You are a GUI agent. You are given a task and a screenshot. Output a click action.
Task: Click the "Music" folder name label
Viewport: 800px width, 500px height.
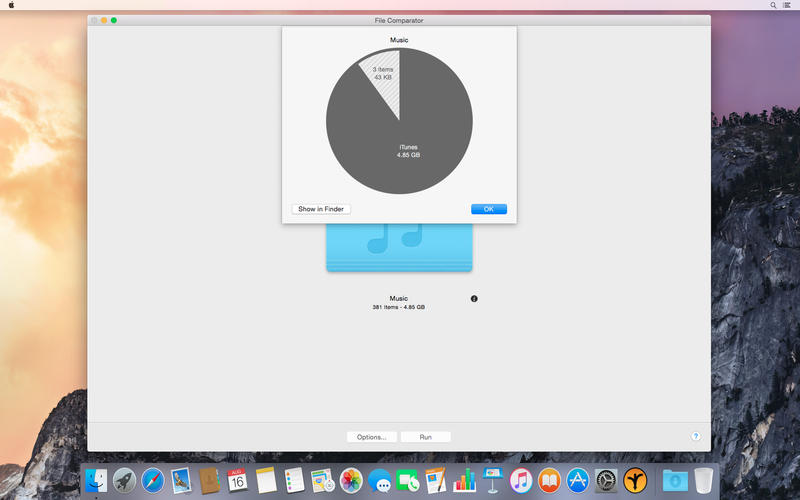[398, 298]
